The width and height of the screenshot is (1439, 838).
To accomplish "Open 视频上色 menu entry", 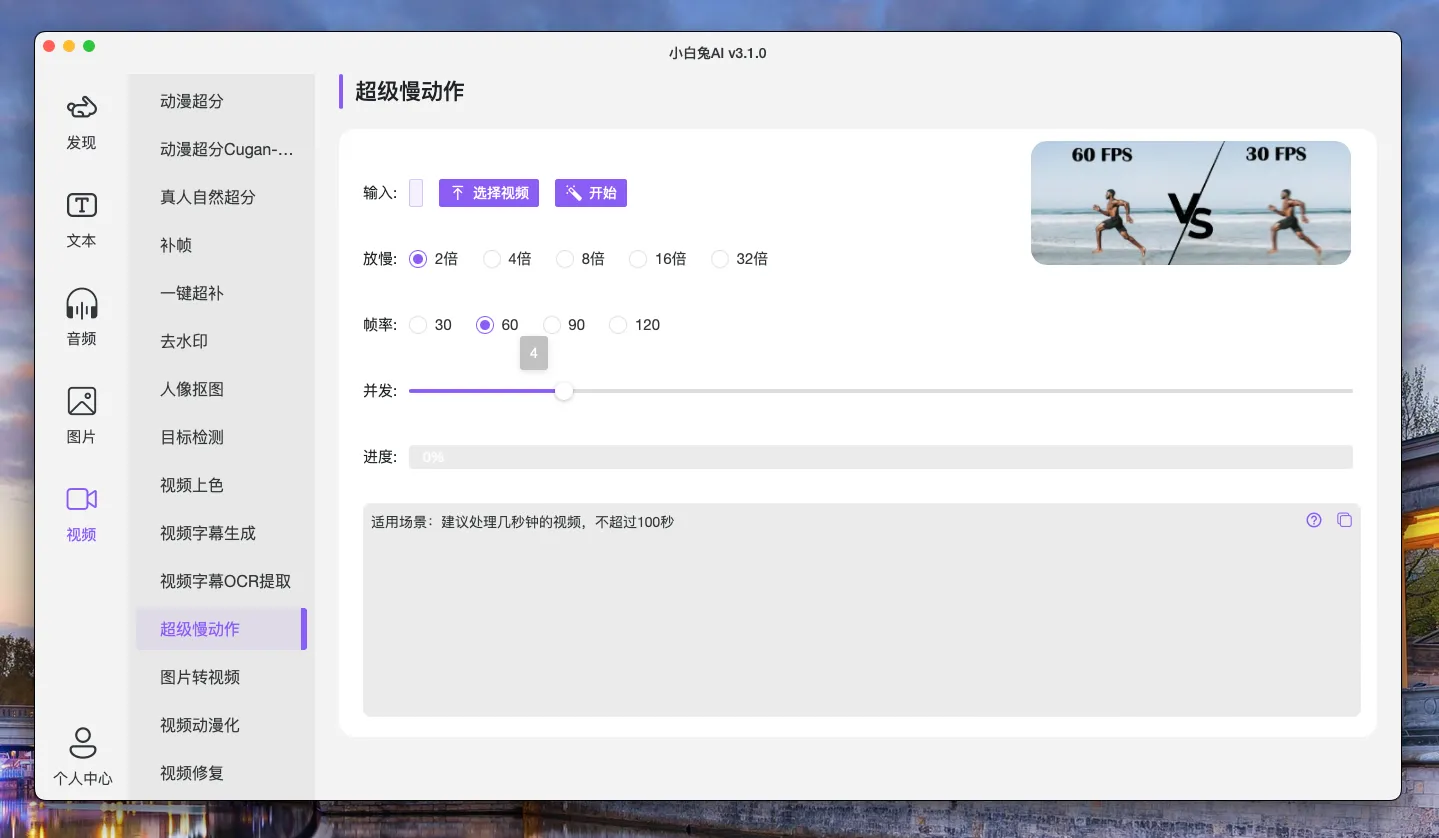I will coord(221,485).
